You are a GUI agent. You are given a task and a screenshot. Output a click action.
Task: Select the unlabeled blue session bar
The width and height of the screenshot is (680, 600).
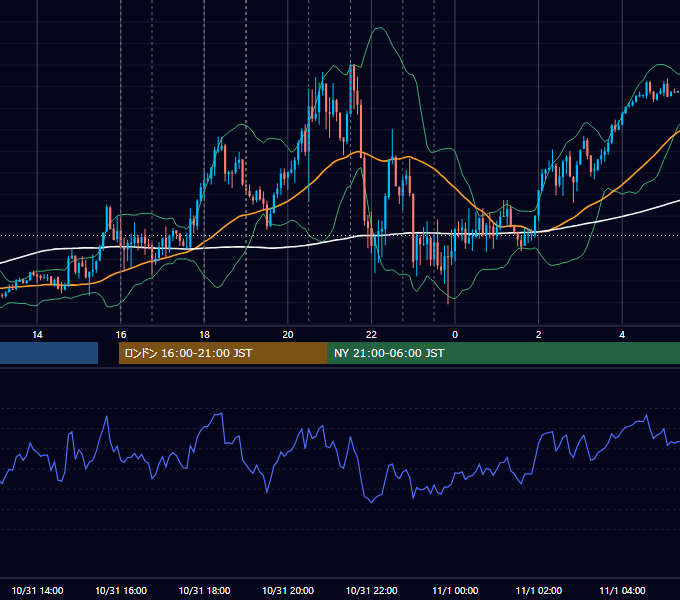pos(49,353)
